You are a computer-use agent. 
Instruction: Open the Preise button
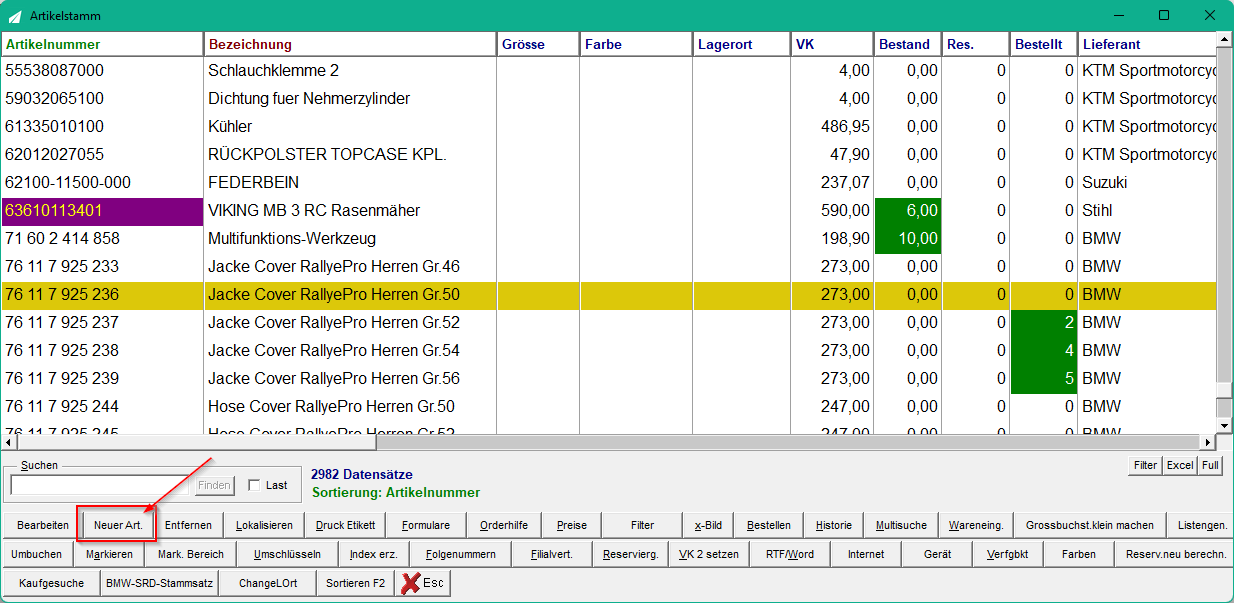(572, 525)
